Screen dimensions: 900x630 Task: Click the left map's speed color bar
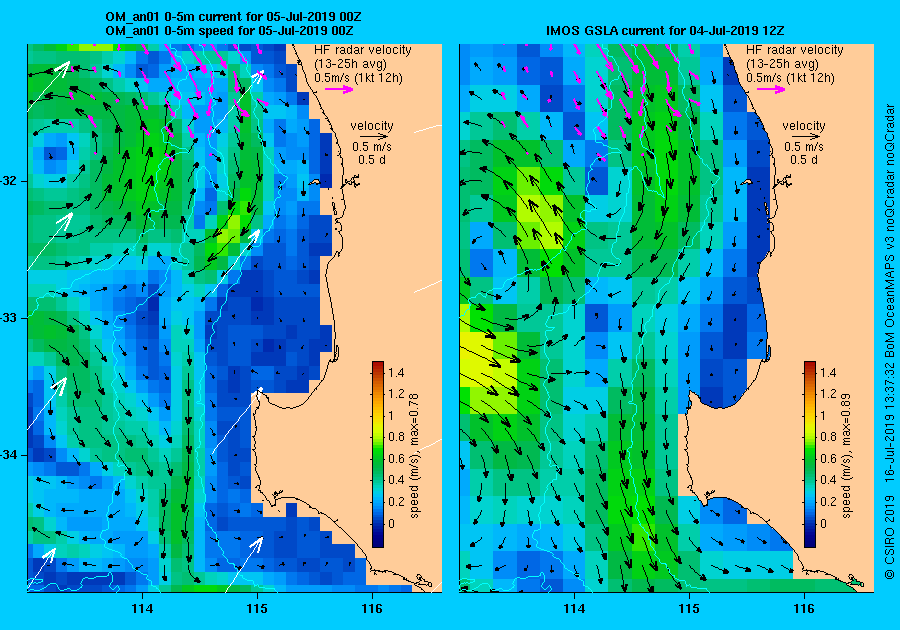(378, 454)
